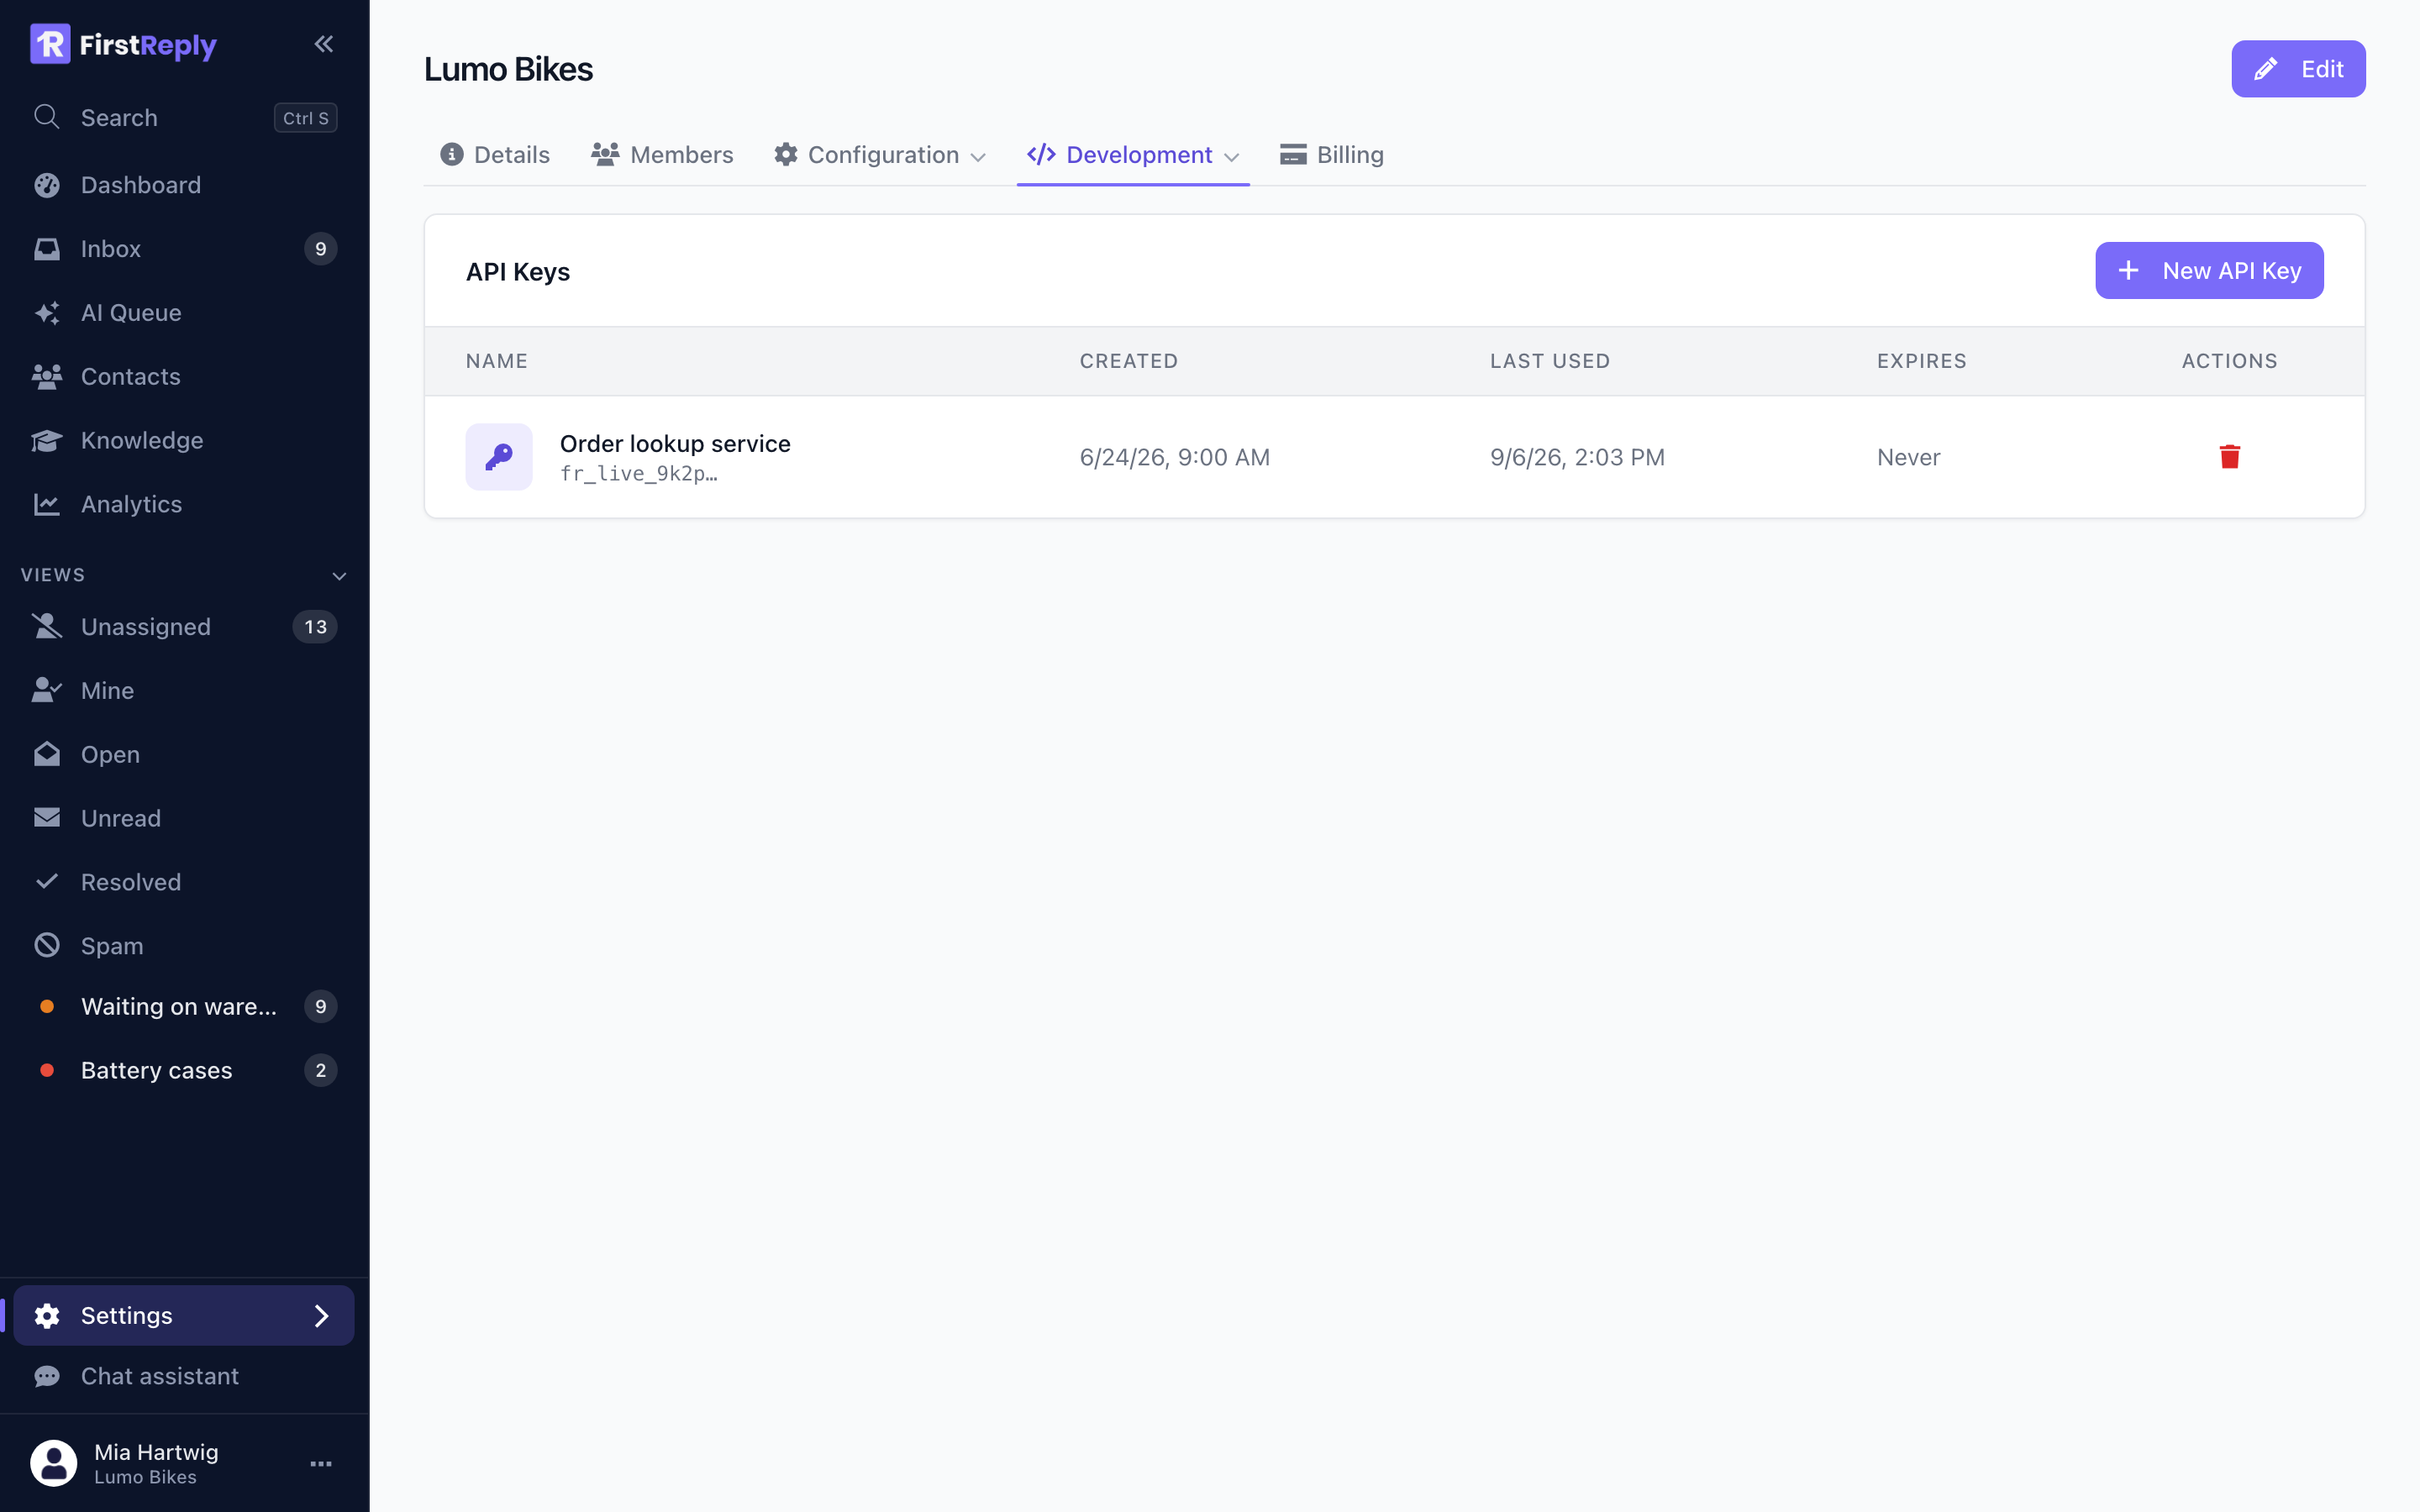This screenshot has height=1512, width=2420.
Task: Click the Open envelope icon
Action: coord(47,754)
